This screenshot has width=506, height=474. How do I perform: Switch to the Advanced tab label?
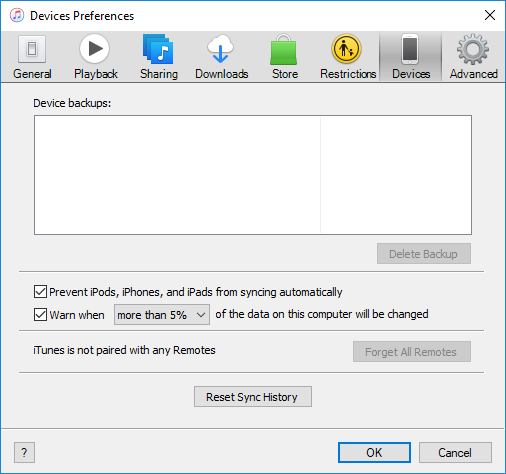pyautogui.click(x=474, y=74)
